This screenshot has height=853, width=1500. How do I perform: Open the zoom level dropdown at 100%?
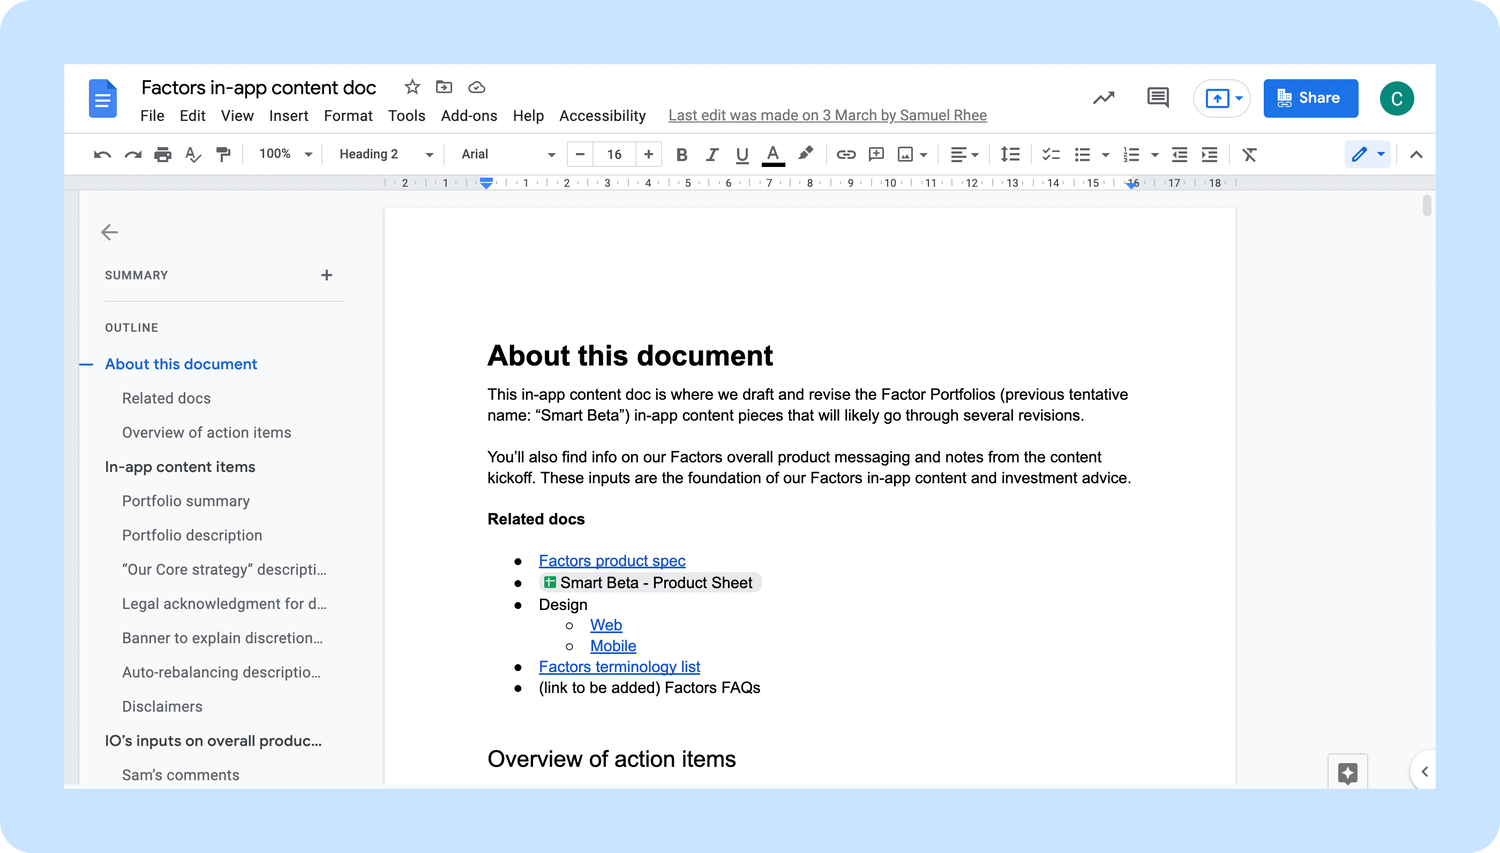(x=286, y=154)
